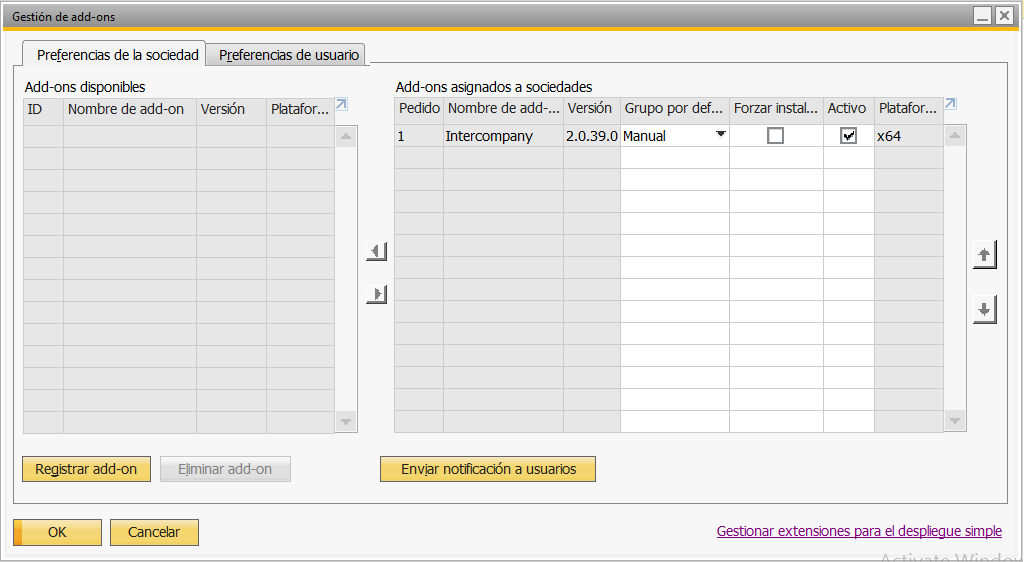Expand the assigned add-ons table icon
Screen dimensions: 1024x562
950,104
